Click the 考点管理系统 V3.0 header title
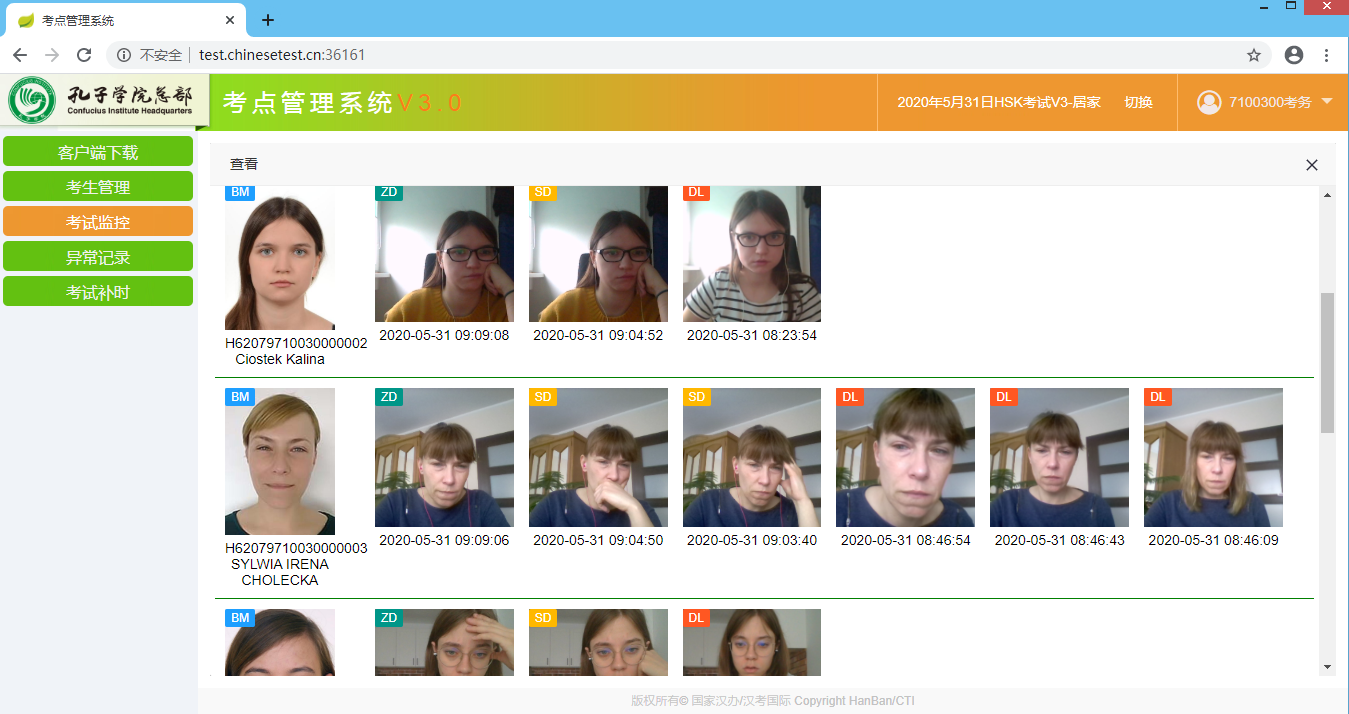Image resolution: width=1349 pixels, height=714 pixels. [x=342, y=102]
